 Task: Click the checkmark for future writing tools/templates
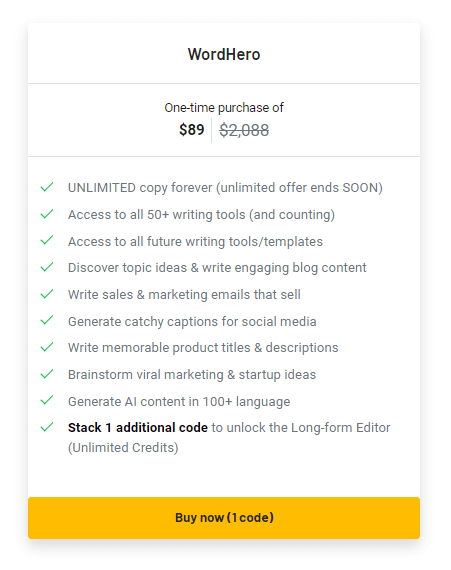[47, 240]
